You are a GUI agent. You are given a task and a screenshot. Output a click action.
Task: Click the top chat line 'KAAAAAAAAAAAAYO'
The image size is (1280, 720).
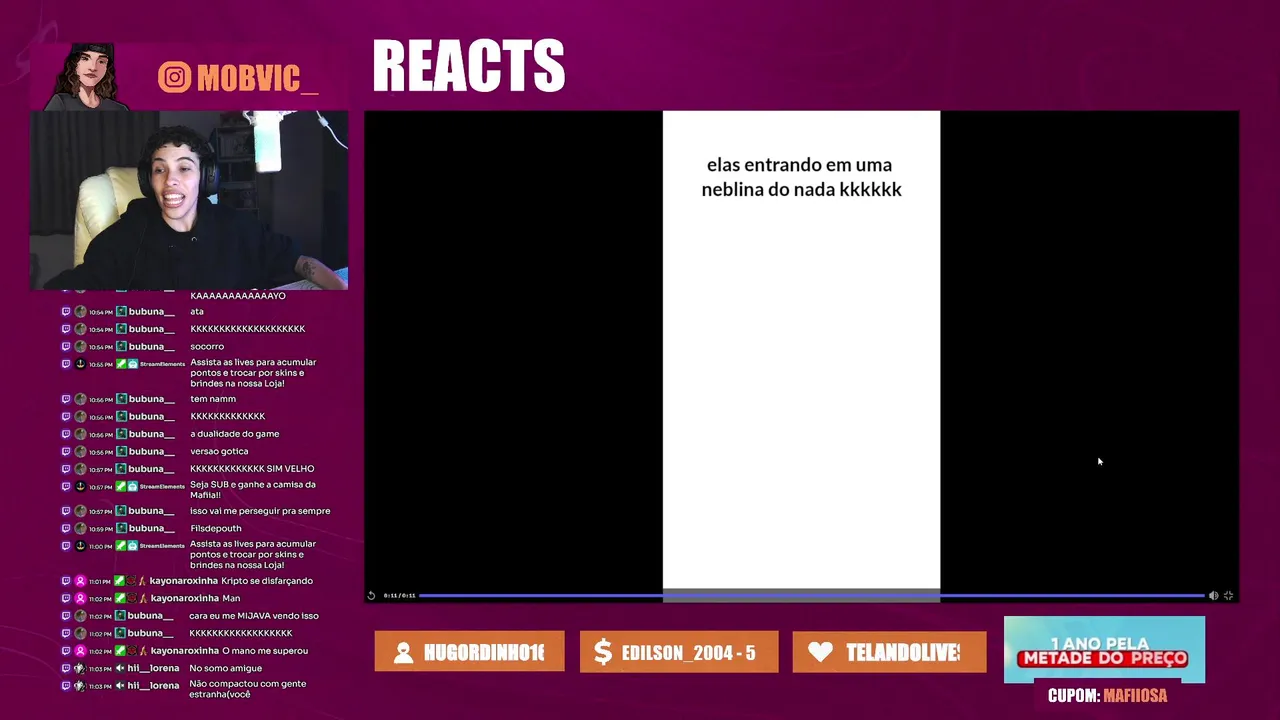click(x=238, y=296)
